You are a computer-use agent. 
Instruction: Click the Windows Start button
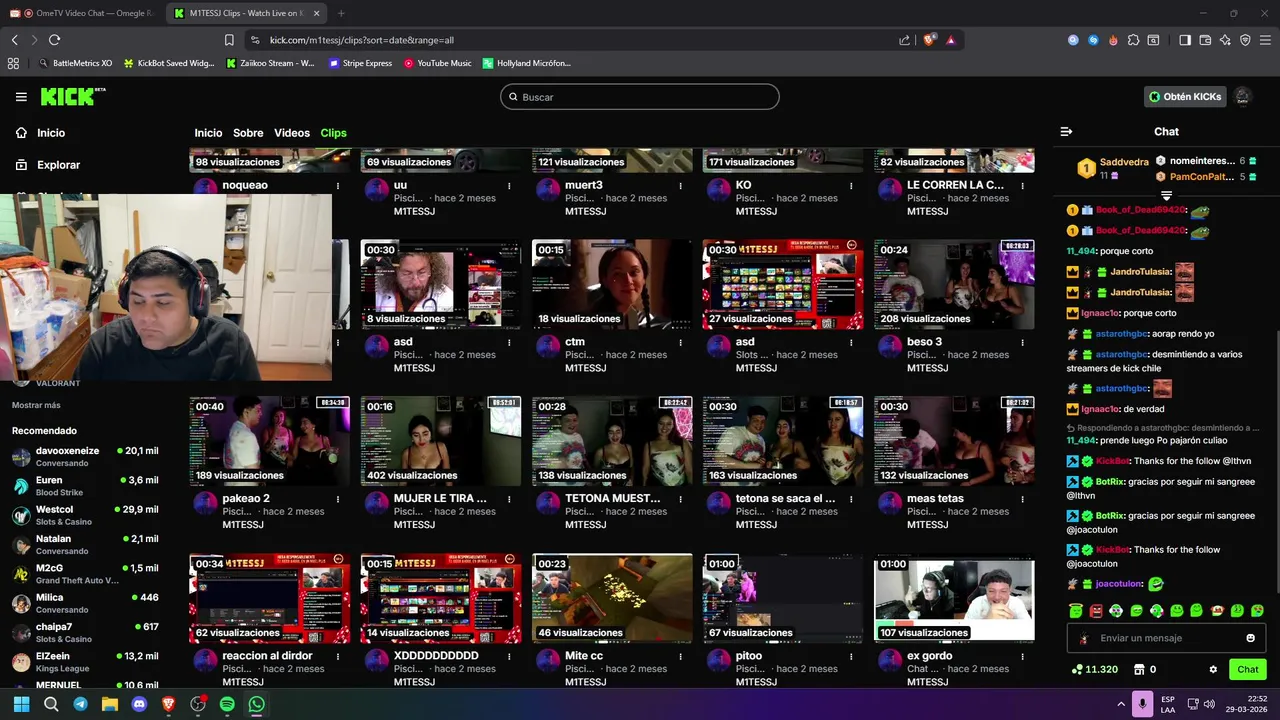[x=21, y=704]
